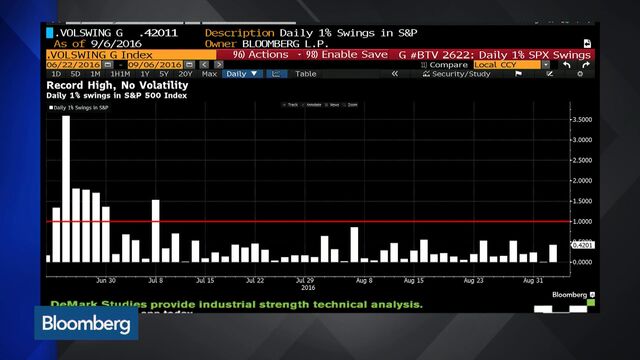The height and width of the screenshot is (360, 640).
Task: Redo the chart action
Action: click(x=586, y=65)
